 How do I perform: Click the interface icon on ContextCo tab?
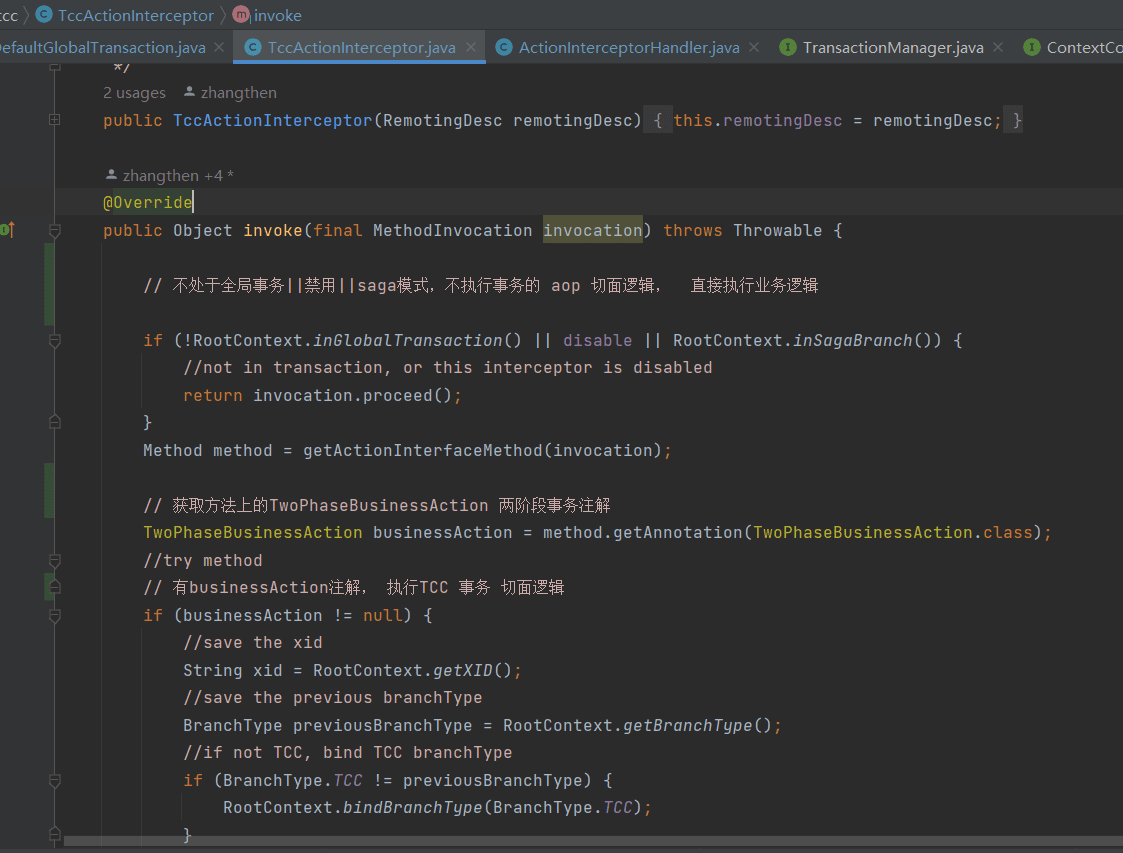pos(1032,47)
